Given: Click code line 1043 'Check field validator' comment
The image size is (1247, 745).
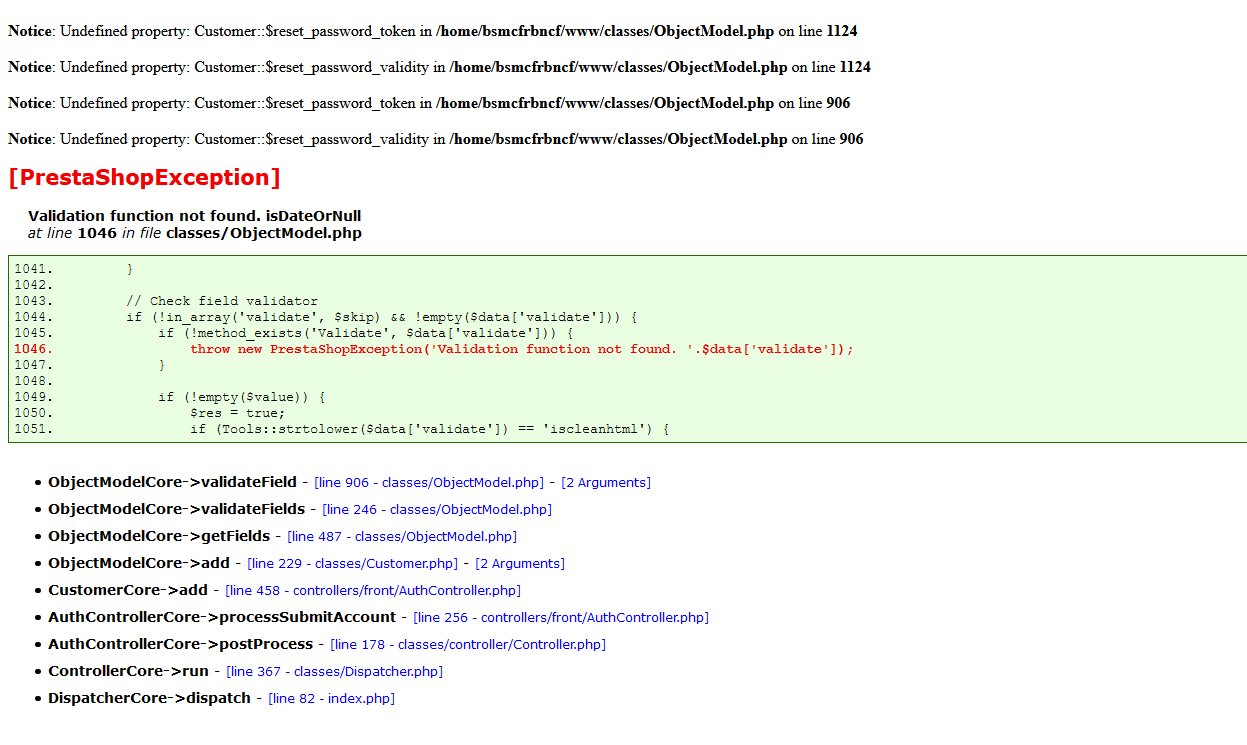Looking at the screenshot, I should click(x=222, y=301).
